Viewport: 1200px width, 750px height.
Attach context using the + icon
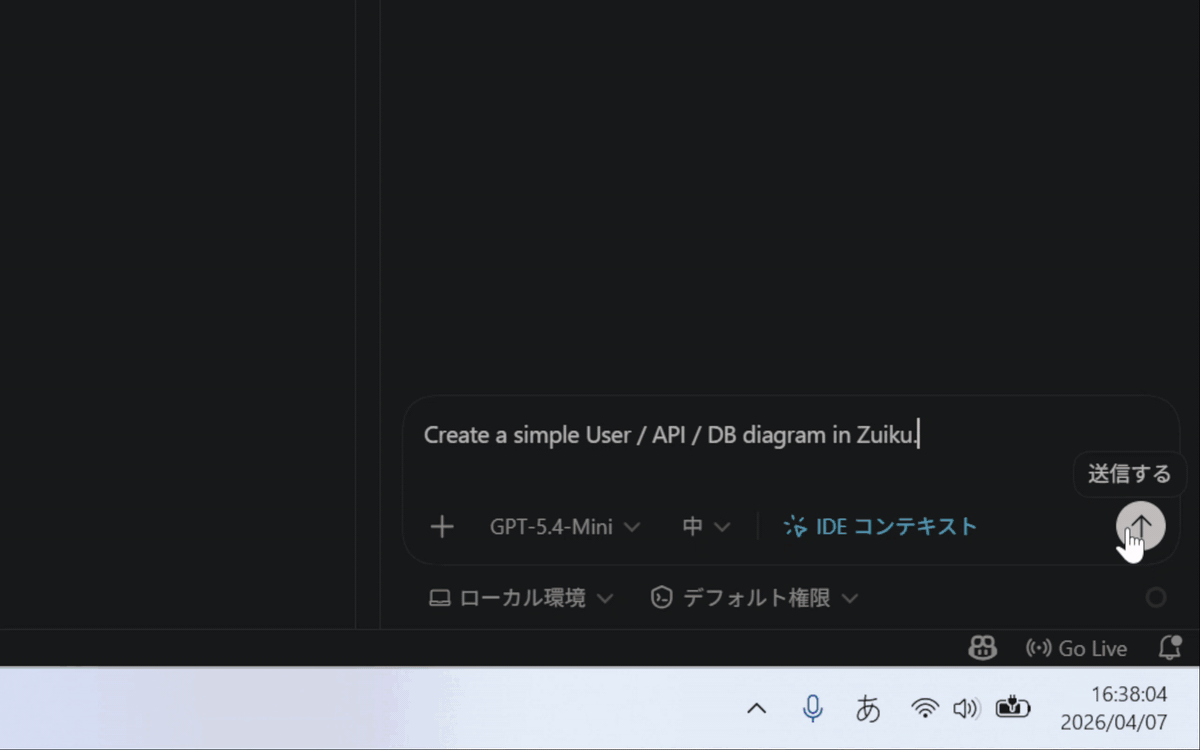(441, 526)
